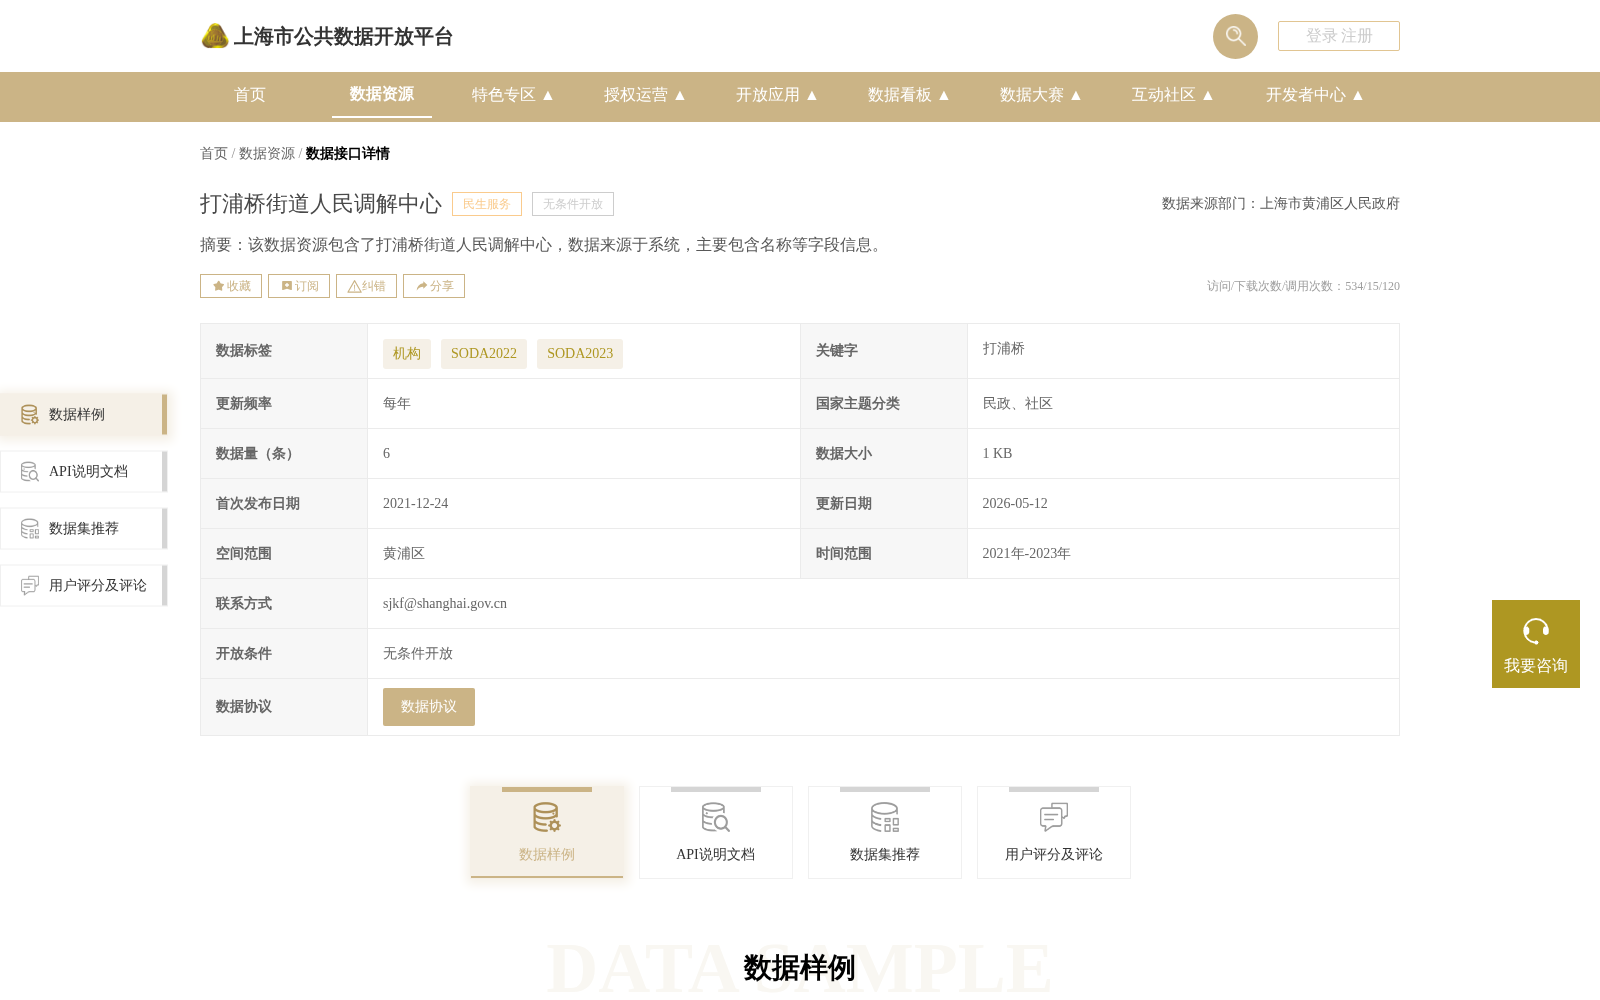The height and width of the screenshot is (1000, 1600).
Task: Click the 数据样例 card database icon
Action: click(547, 817)
